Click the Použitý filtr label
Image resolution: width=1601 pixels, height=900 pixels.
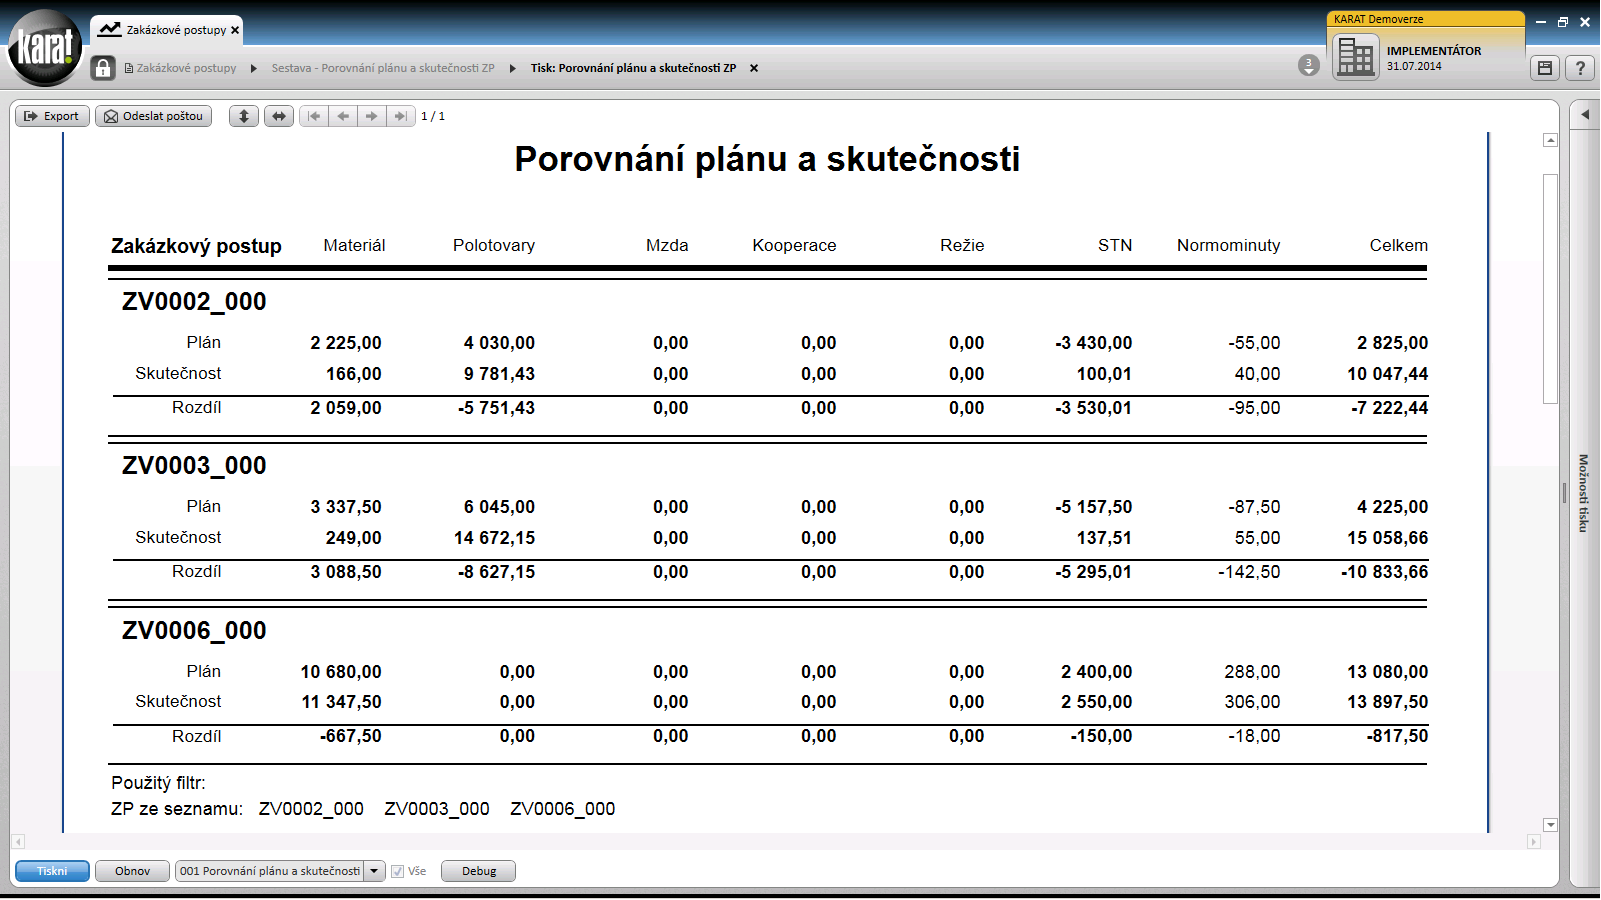click(158, 783)
